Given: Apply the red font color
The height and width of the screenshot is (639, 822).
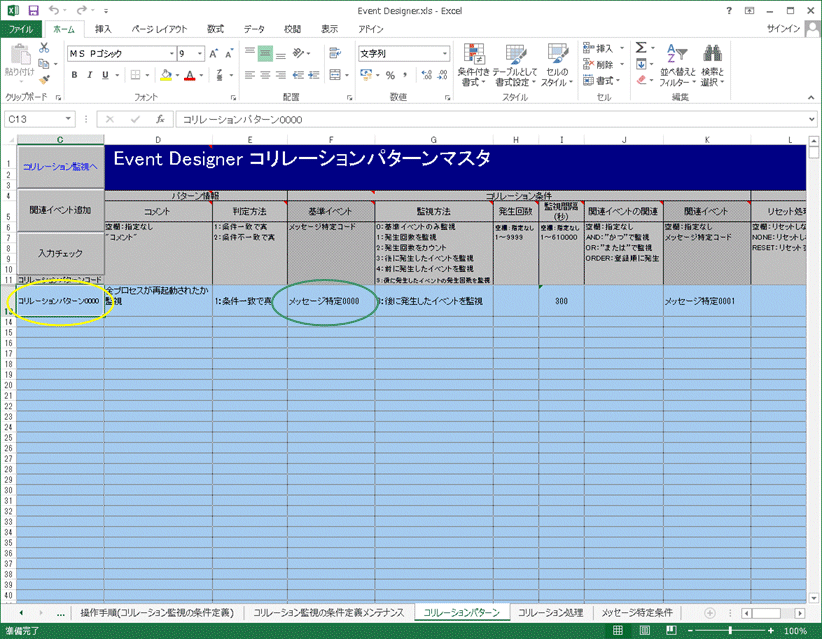Looking at the screenshot, I should coord(190,75).
